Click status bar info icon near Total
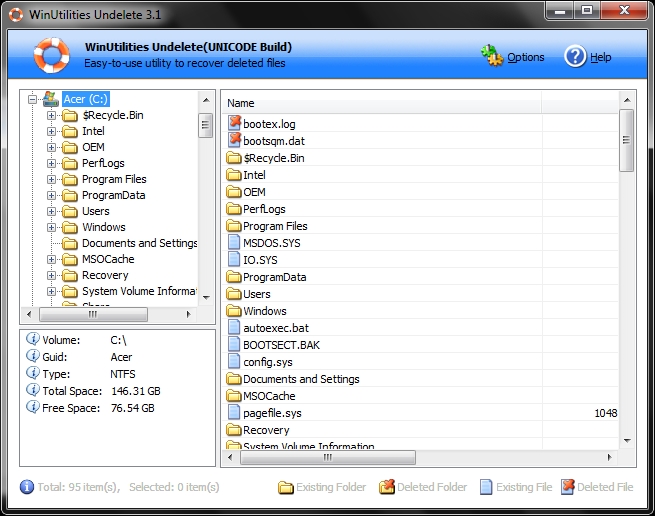 coord(27,487)
